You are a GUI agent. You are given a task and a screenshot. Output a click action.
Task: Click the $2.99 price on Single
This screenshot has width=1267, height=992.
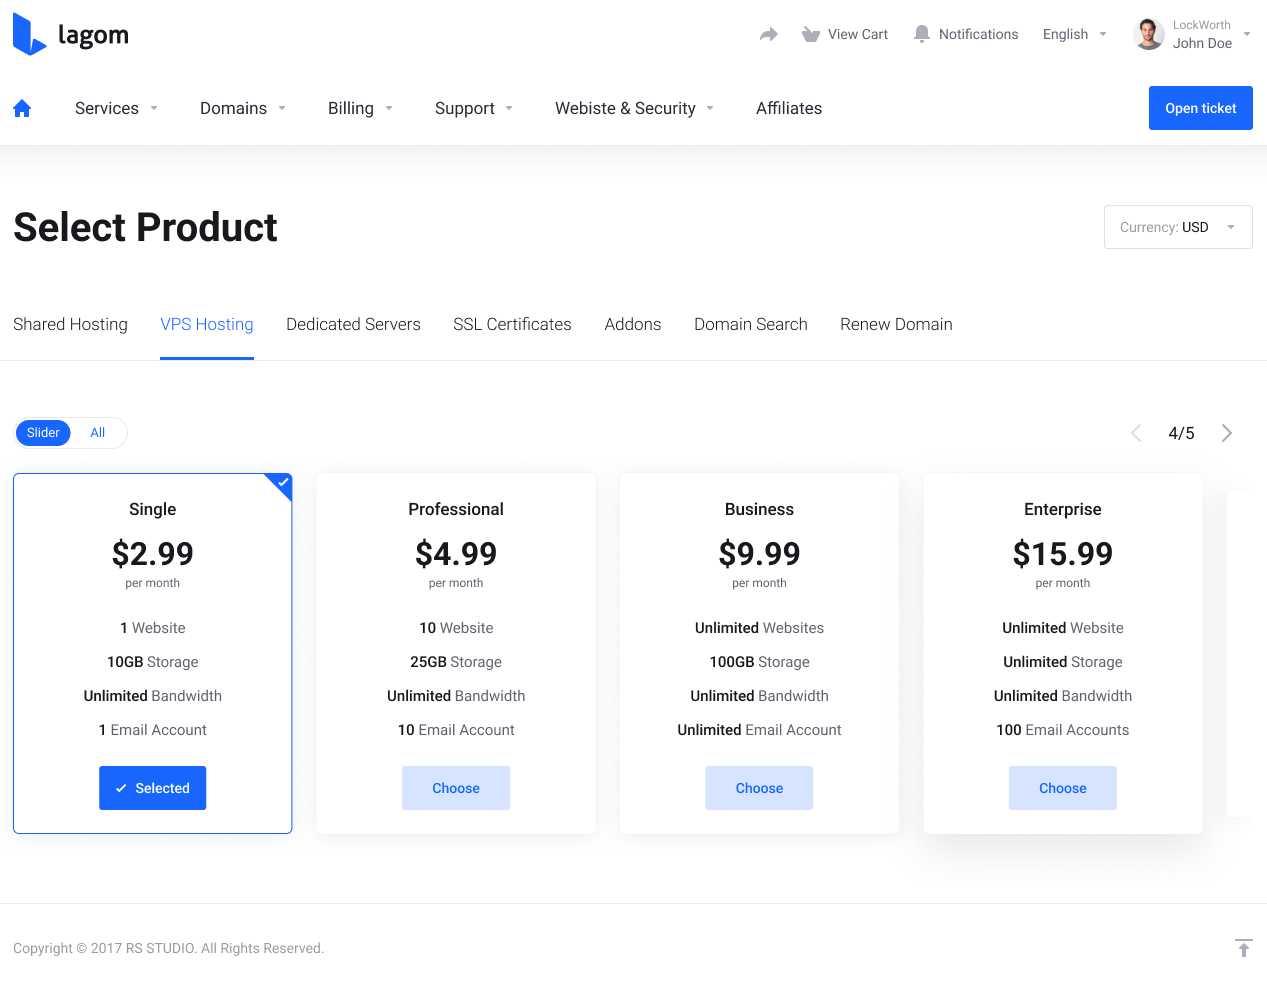pos(153,553)
